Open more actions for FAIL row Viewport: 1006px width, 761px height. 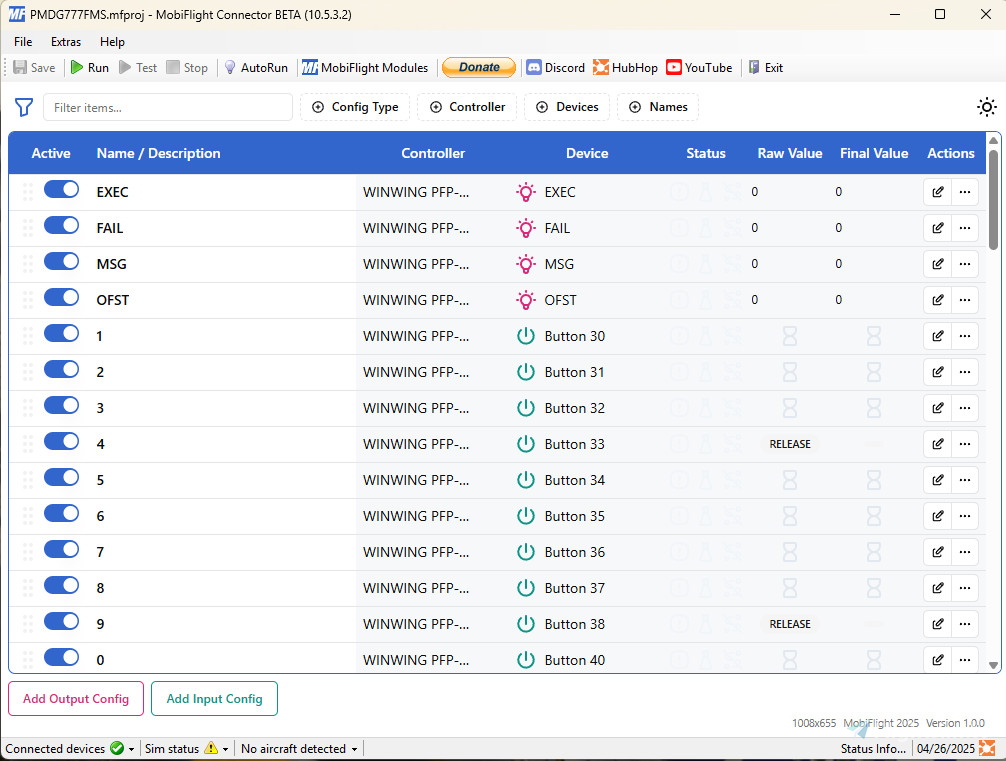[x=964, y=228]
